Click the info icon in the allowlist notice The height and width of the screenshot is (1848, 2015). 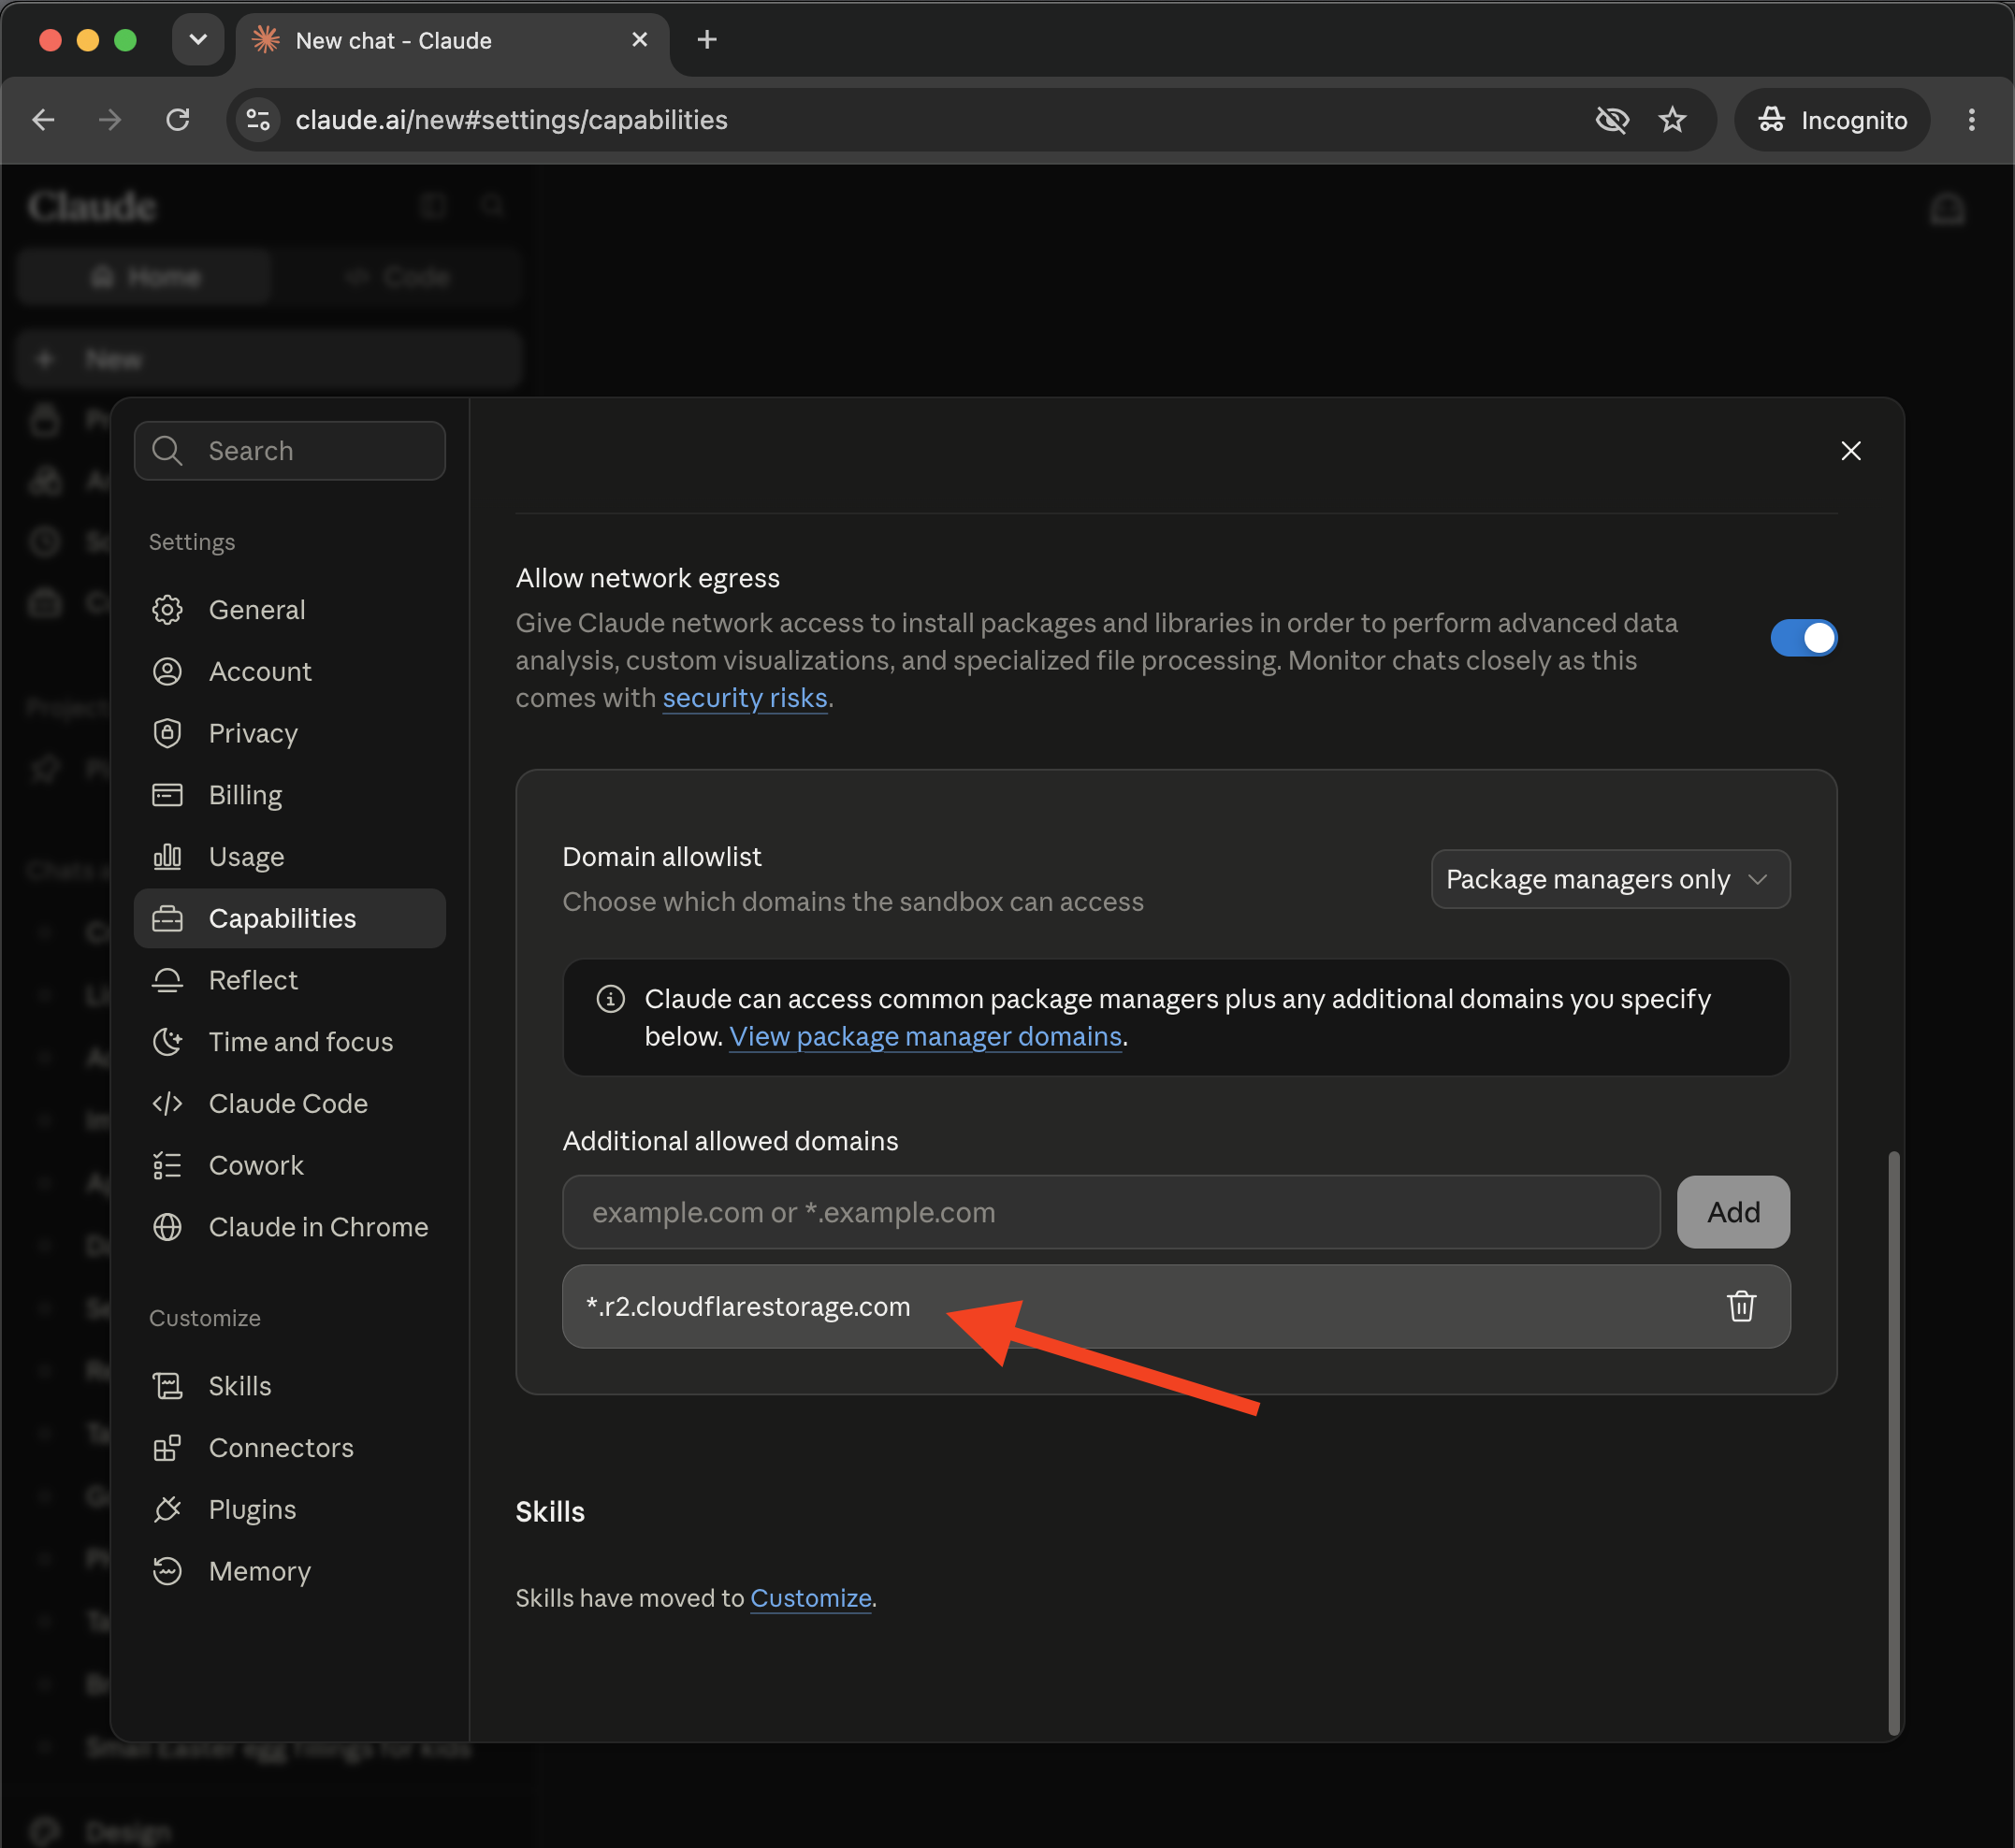coord(610,999)
